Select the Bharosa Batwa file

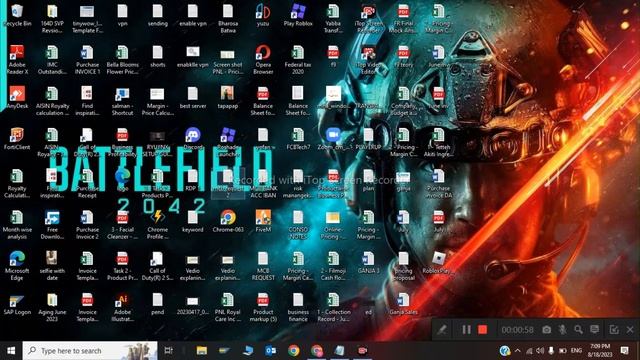(228, 18)
